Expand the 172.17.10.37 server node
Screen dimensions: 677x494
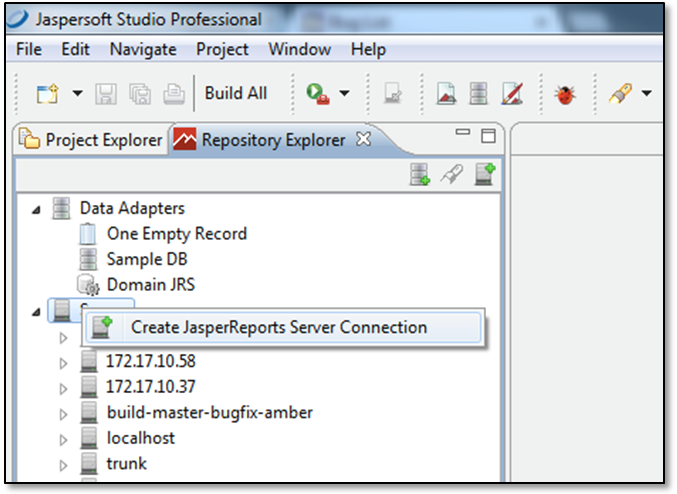click(63, 389)
